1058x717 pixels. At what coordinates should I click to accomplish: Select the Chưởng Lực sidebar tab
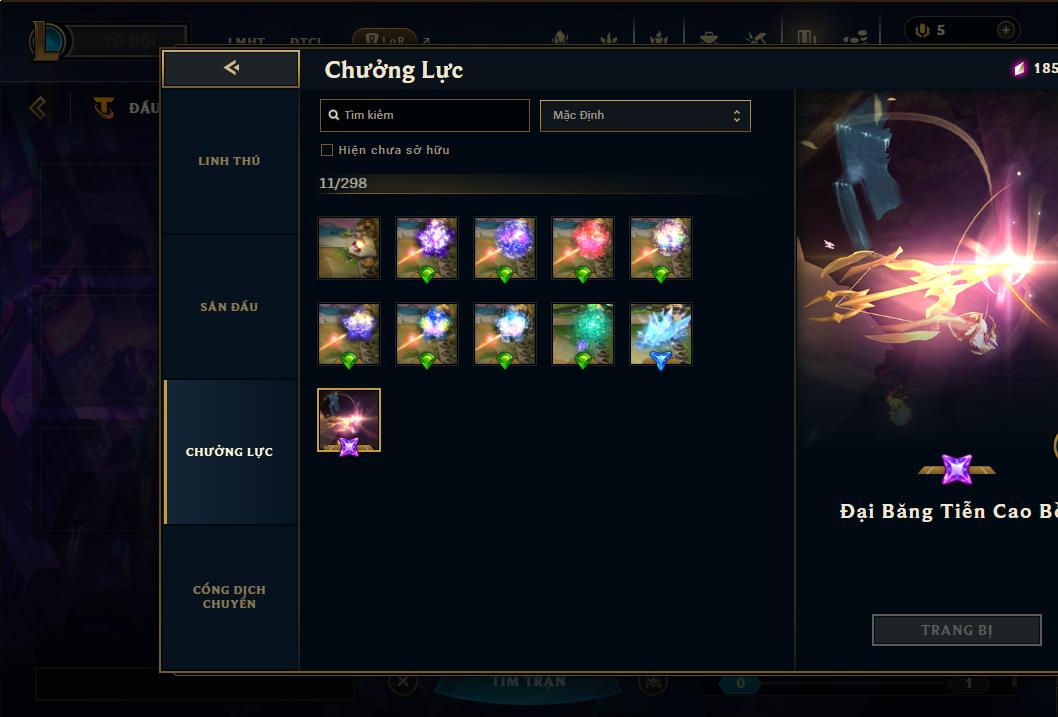(230, 452)
